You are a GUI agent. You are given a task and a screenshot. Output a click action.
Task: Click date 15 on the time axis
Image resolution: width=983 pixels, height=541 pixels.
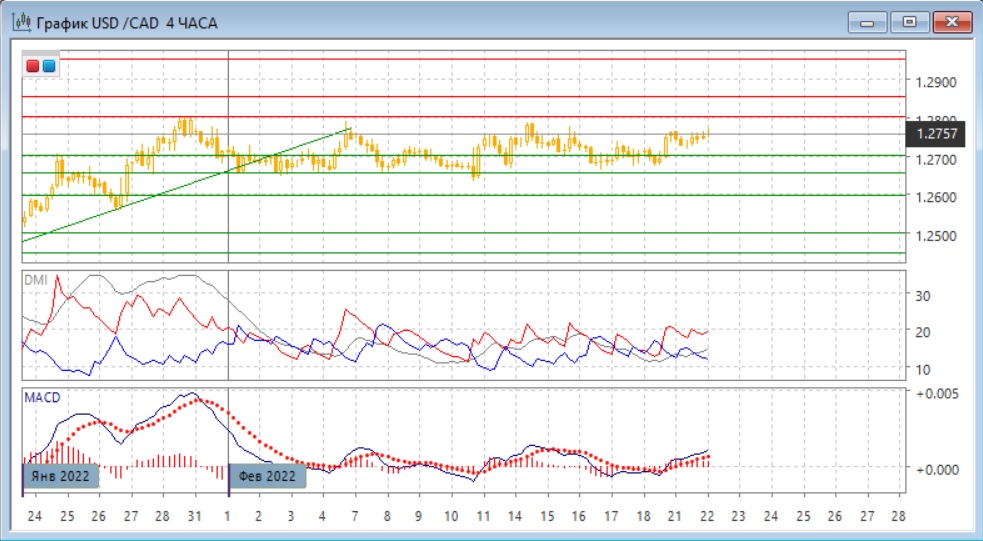click(547, 517)
